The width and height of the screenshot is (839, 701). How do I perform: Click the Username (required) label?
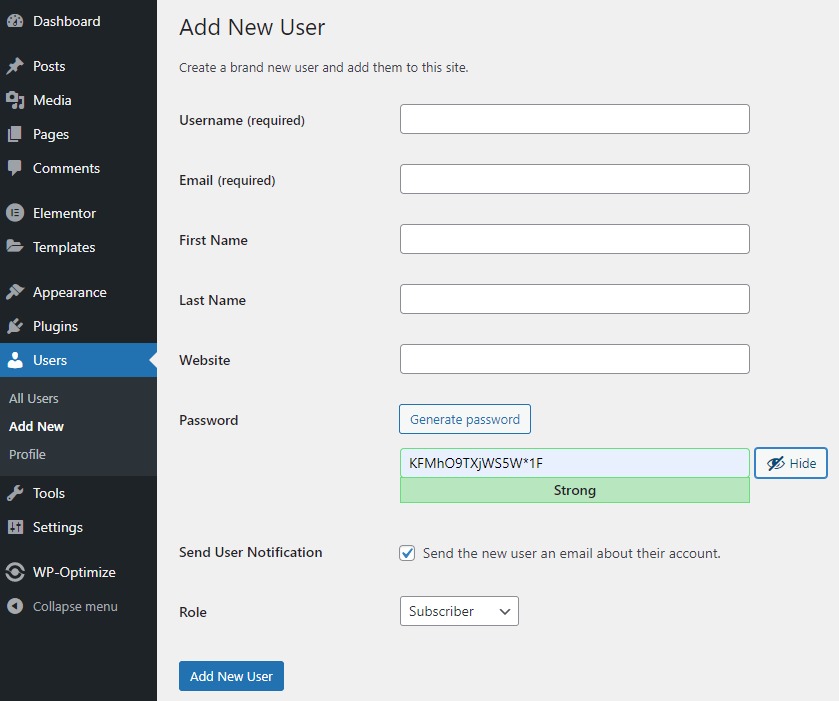click(242, 120)
